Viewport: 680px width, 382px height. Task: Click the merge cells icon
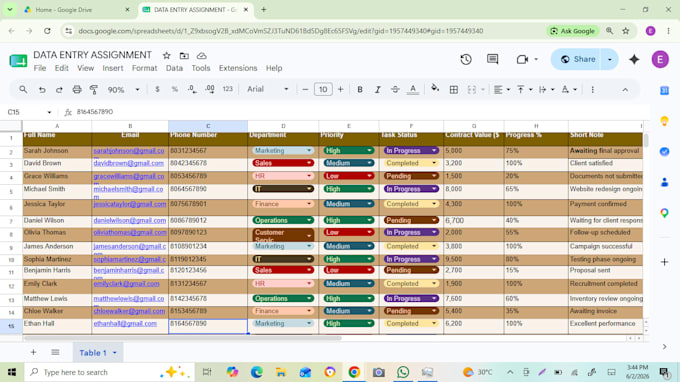[471, 89]
